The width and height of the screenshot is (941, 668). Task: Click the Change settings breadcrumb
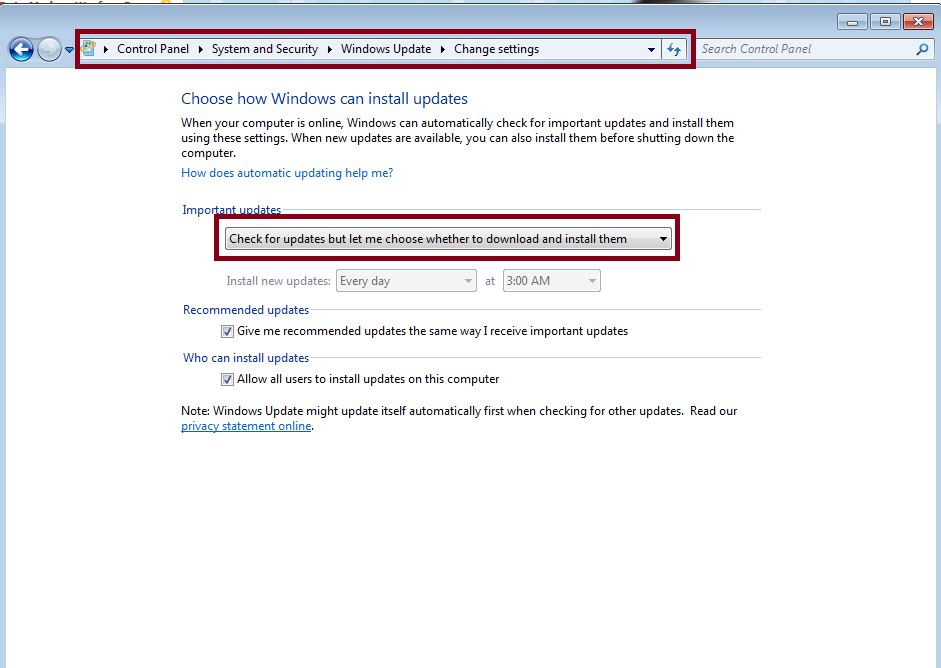(496, 49)
